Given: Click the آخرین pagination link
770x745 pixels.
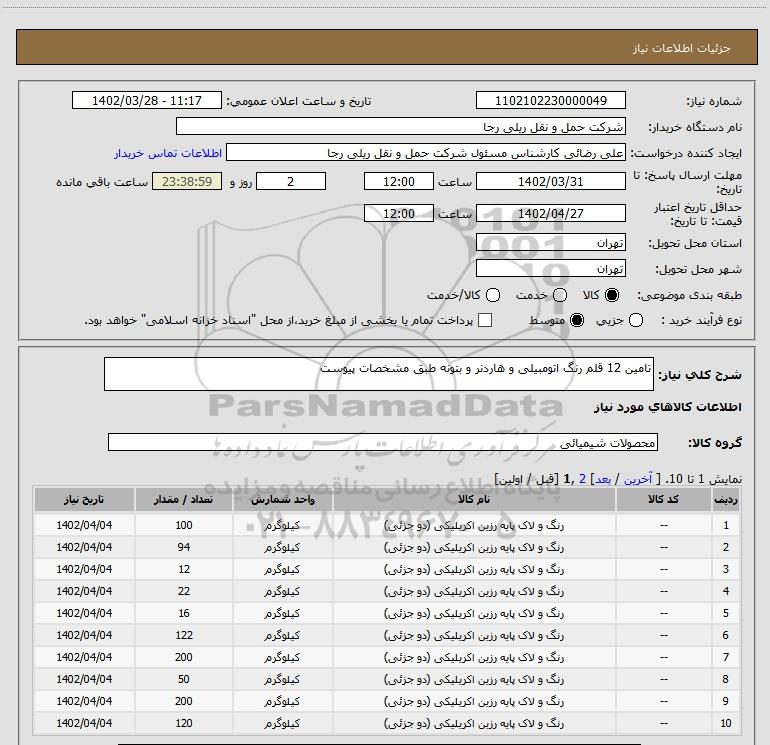Looking at the screenshot, I should (638, 479).
